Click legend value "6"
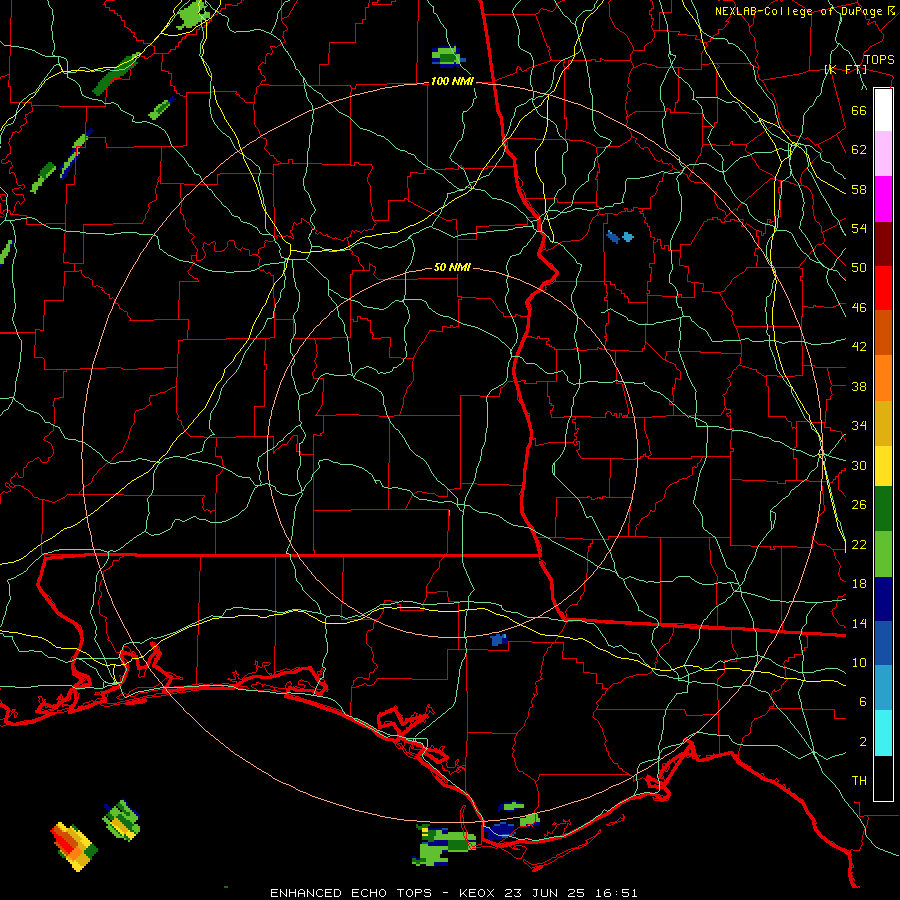The image size is (900, 900). click(863, 702)
